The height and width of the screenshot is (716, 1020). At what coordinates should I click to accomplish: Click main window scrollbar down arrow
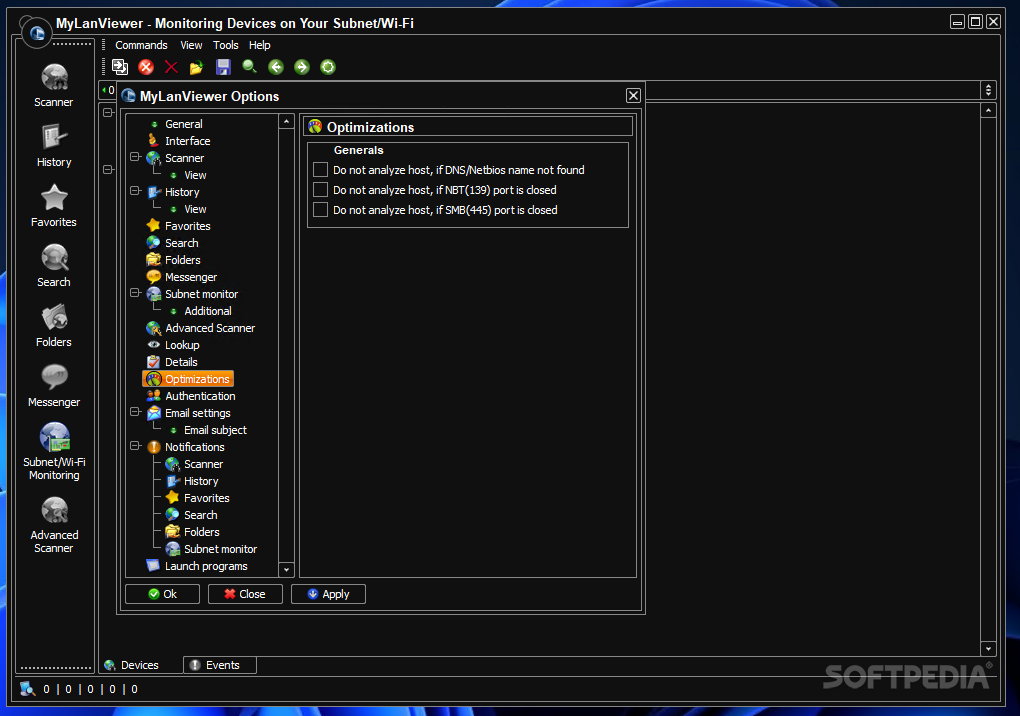click(x=988, y=648)
